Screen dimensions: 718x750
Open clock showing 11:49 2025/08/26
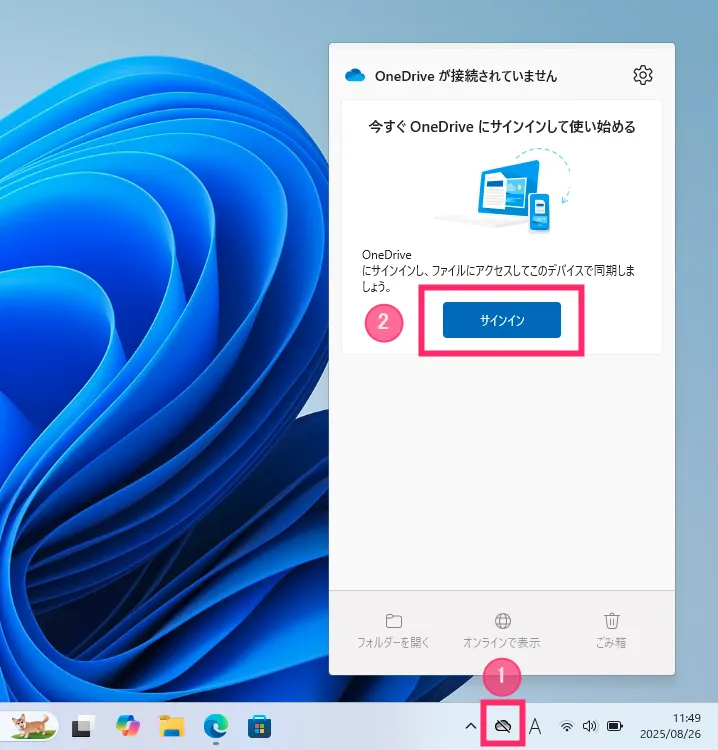[670, 726]
